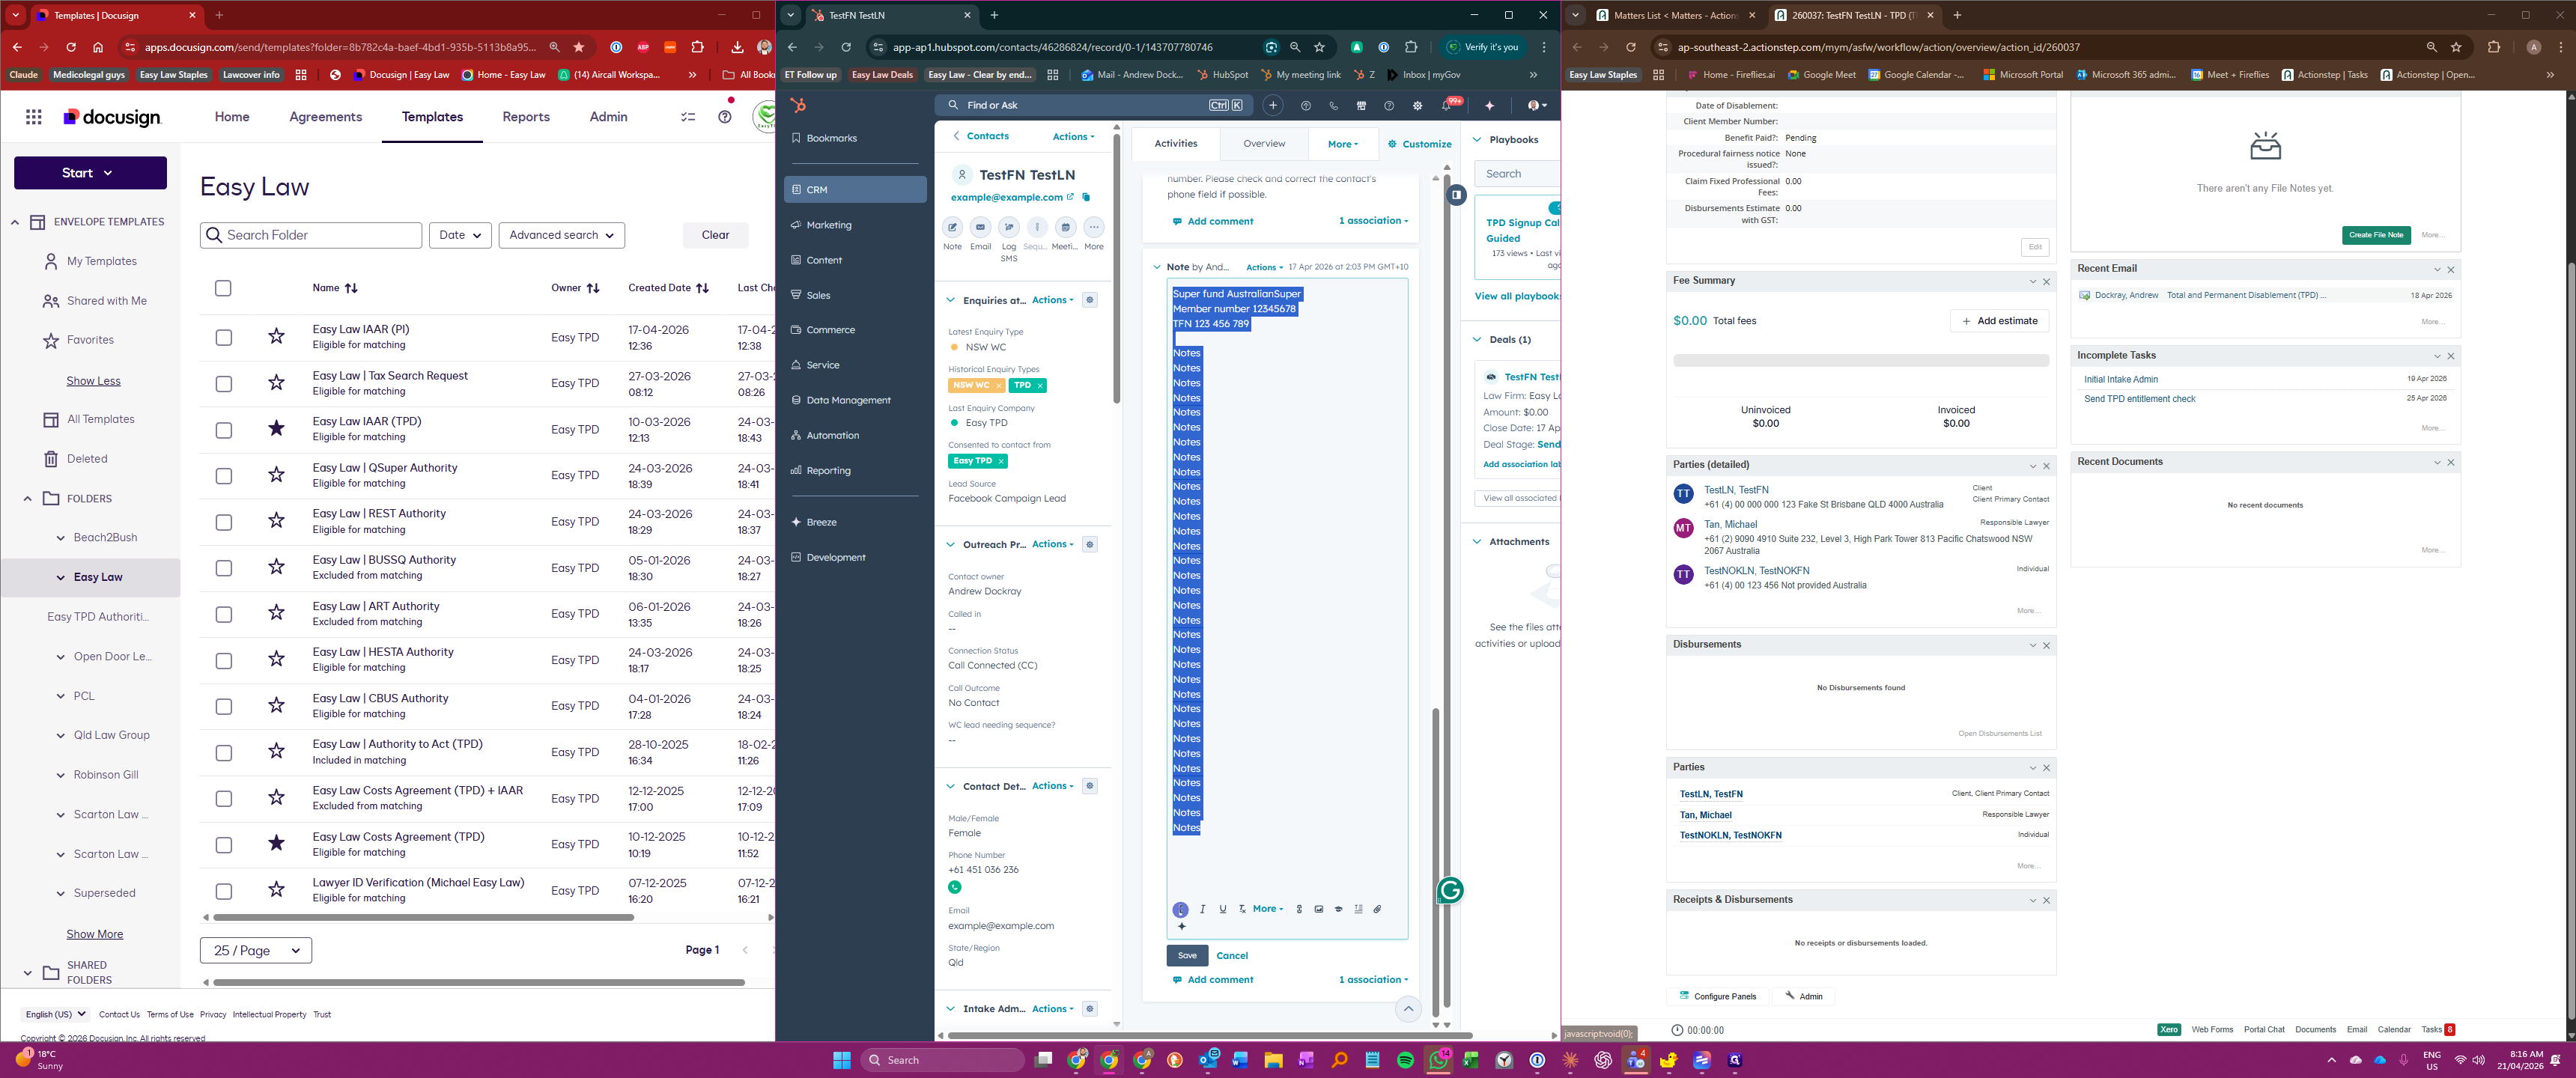Open the Overview tab in HubSpot record
Image resolution: width=2576 pixels, height=1078 pixels.
pyautogui.click(x=1264, y=144)
